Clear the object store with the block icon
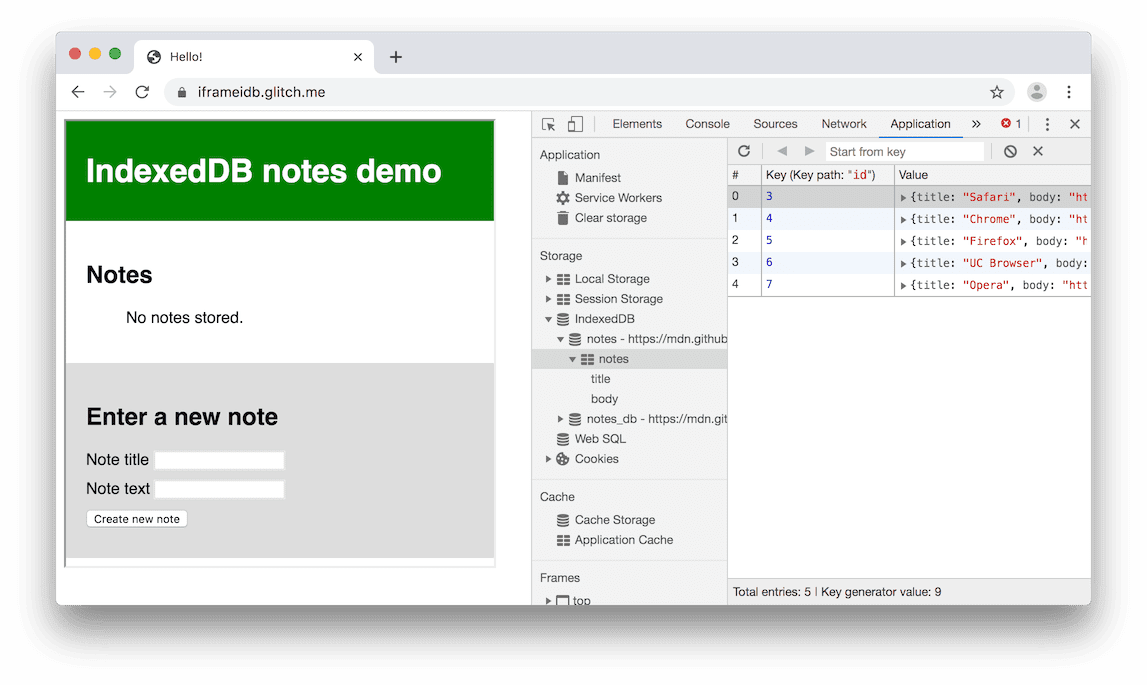 (x=1010, y=150)
